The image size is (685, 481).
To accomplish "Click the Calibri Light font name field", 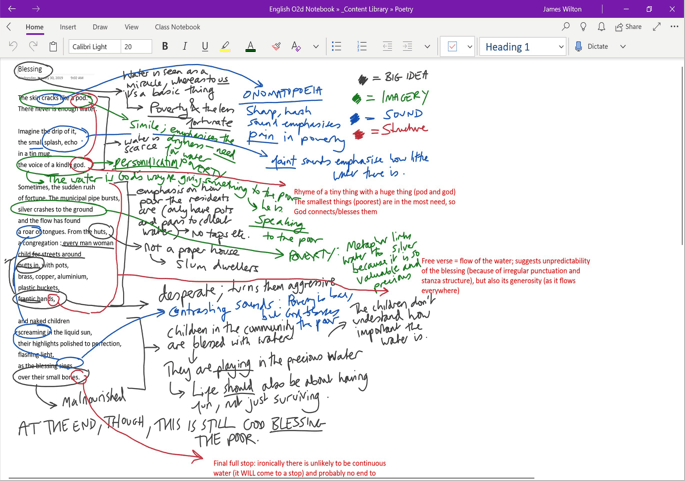I will coord(94,47).
